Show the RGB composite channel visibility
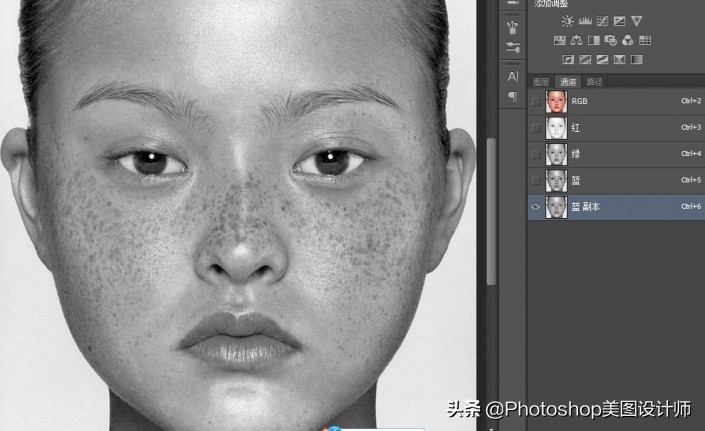The image size is (705, 431). click(535, 101)
